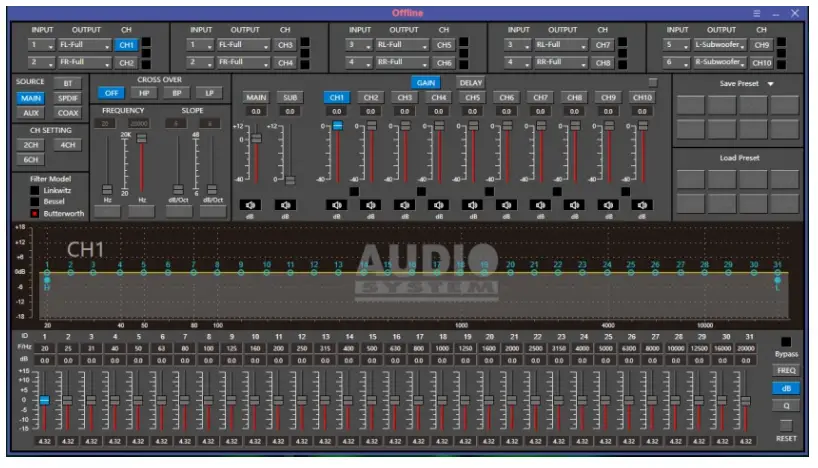Screen dimensions: 818x468
Task: Mute CH10 using its speaker icon
Action: coord(642,205)
